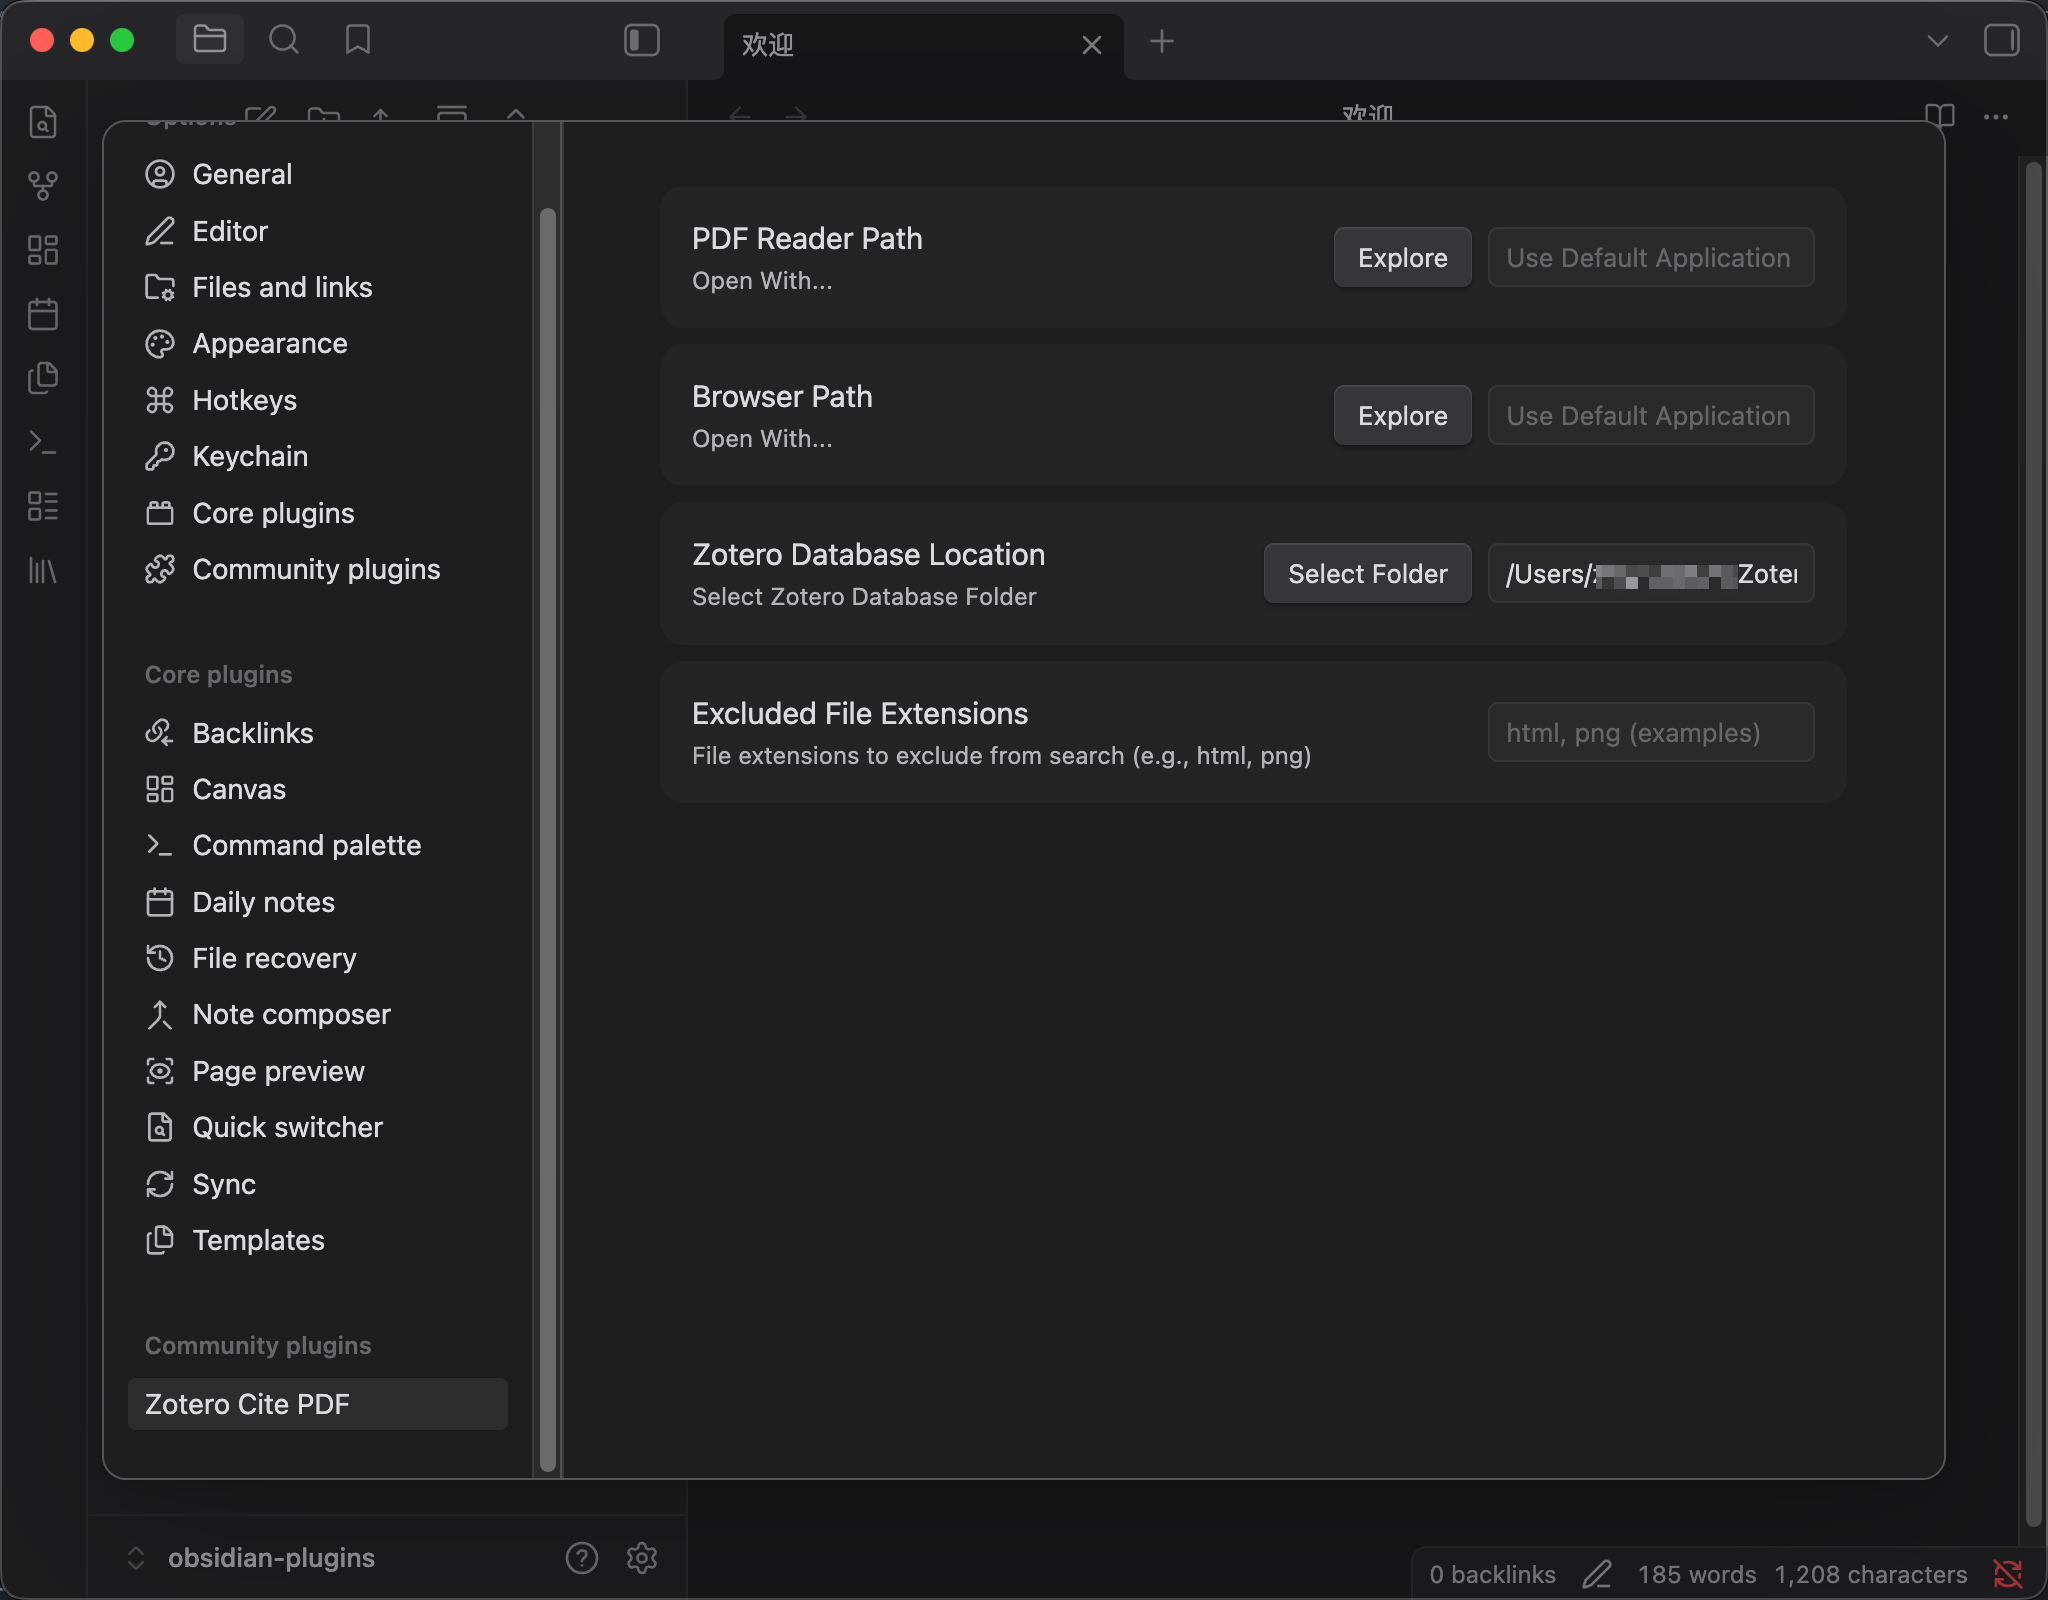Open the search magnifier icon
2048x1600 pixels.
pyautogui.click(x=284, y=40)
